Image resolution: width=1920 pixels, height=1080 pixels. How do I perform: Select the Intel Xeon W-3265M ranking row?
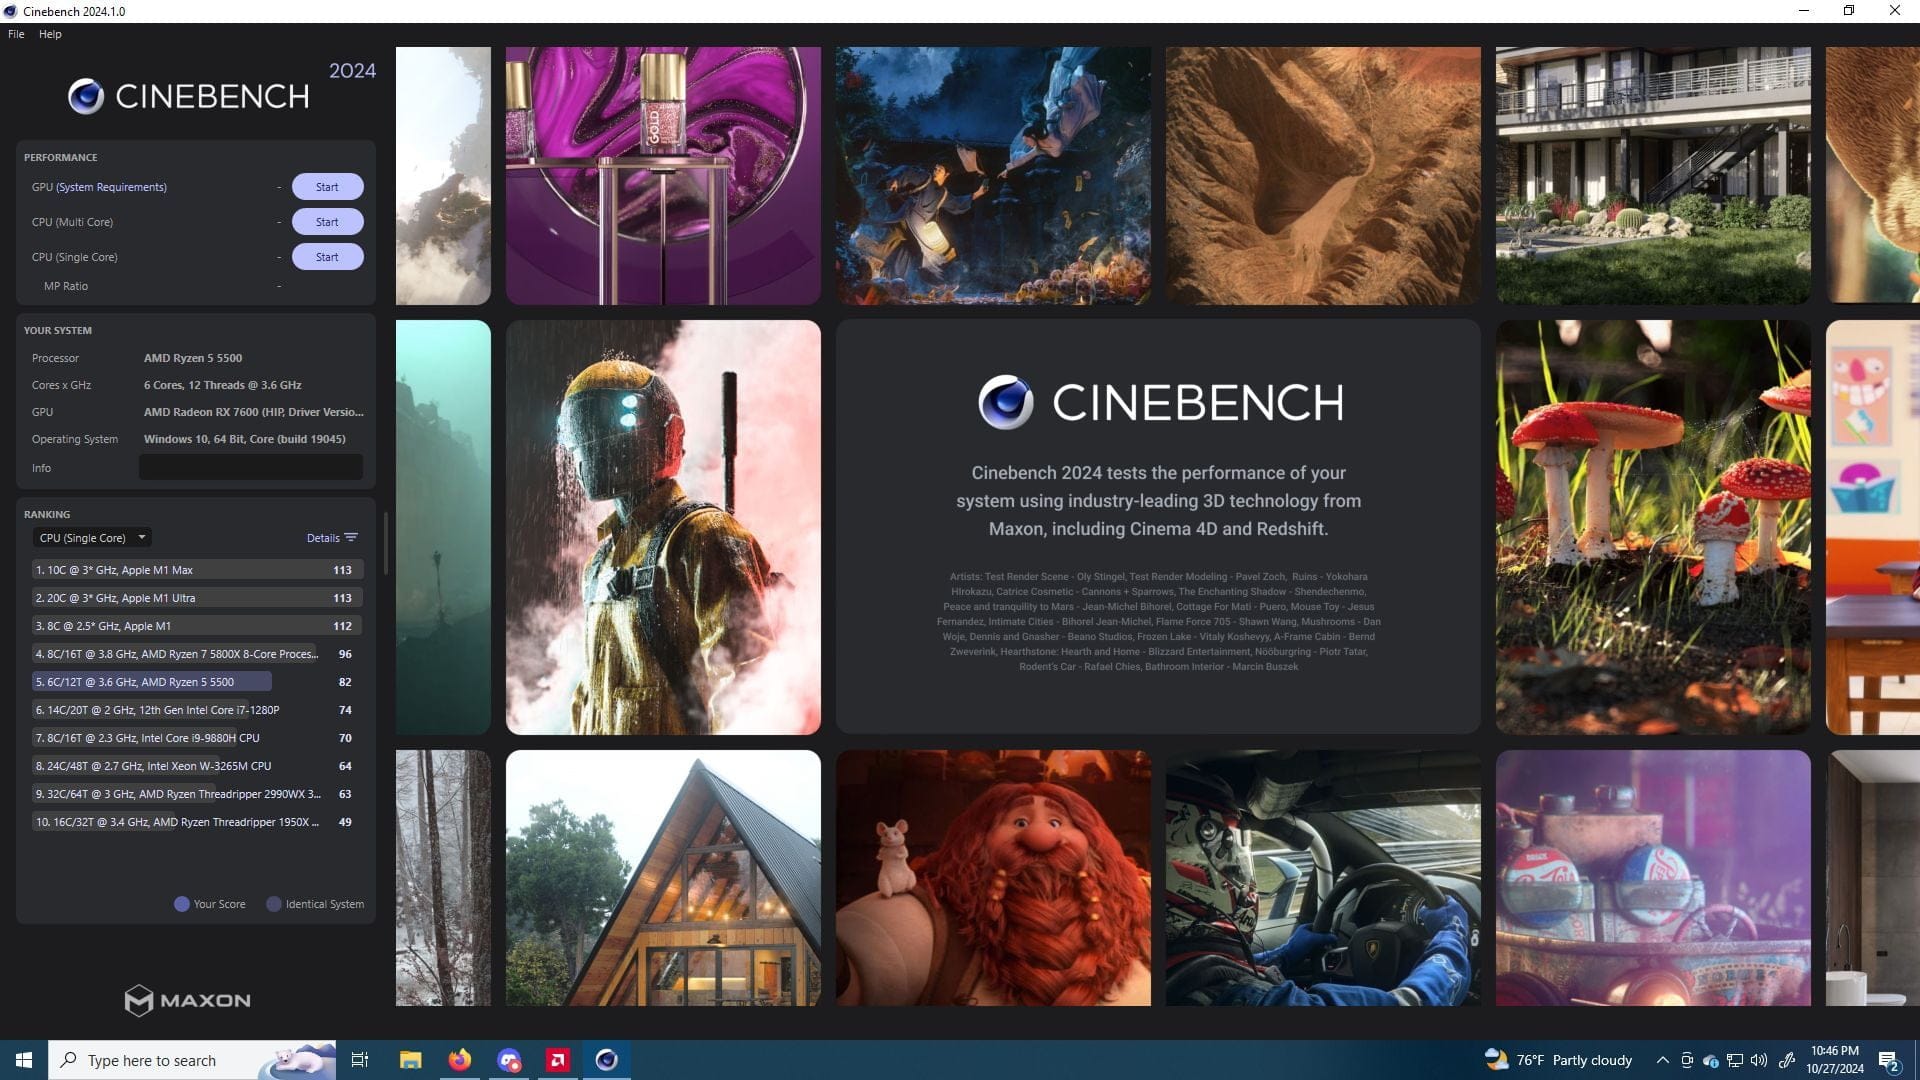(196, 766)
